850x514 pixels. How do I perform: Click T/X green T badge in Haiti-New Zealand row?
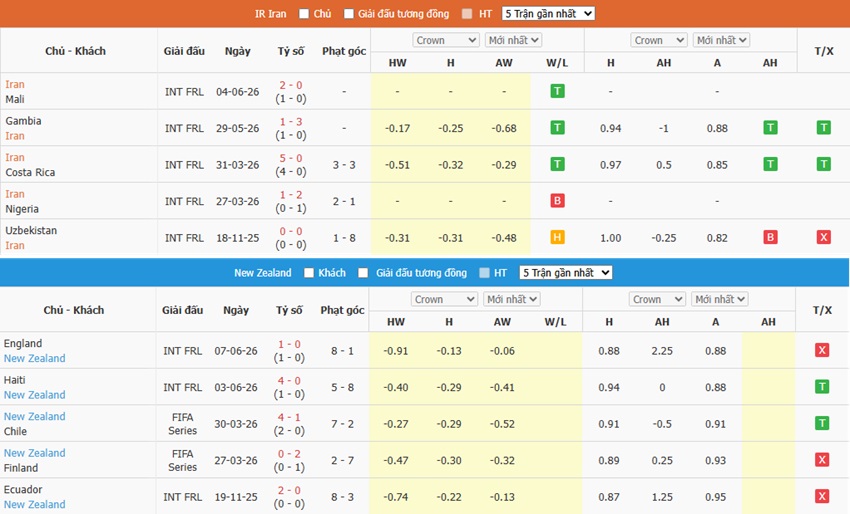pyautogui.click(x=822, y=387)
